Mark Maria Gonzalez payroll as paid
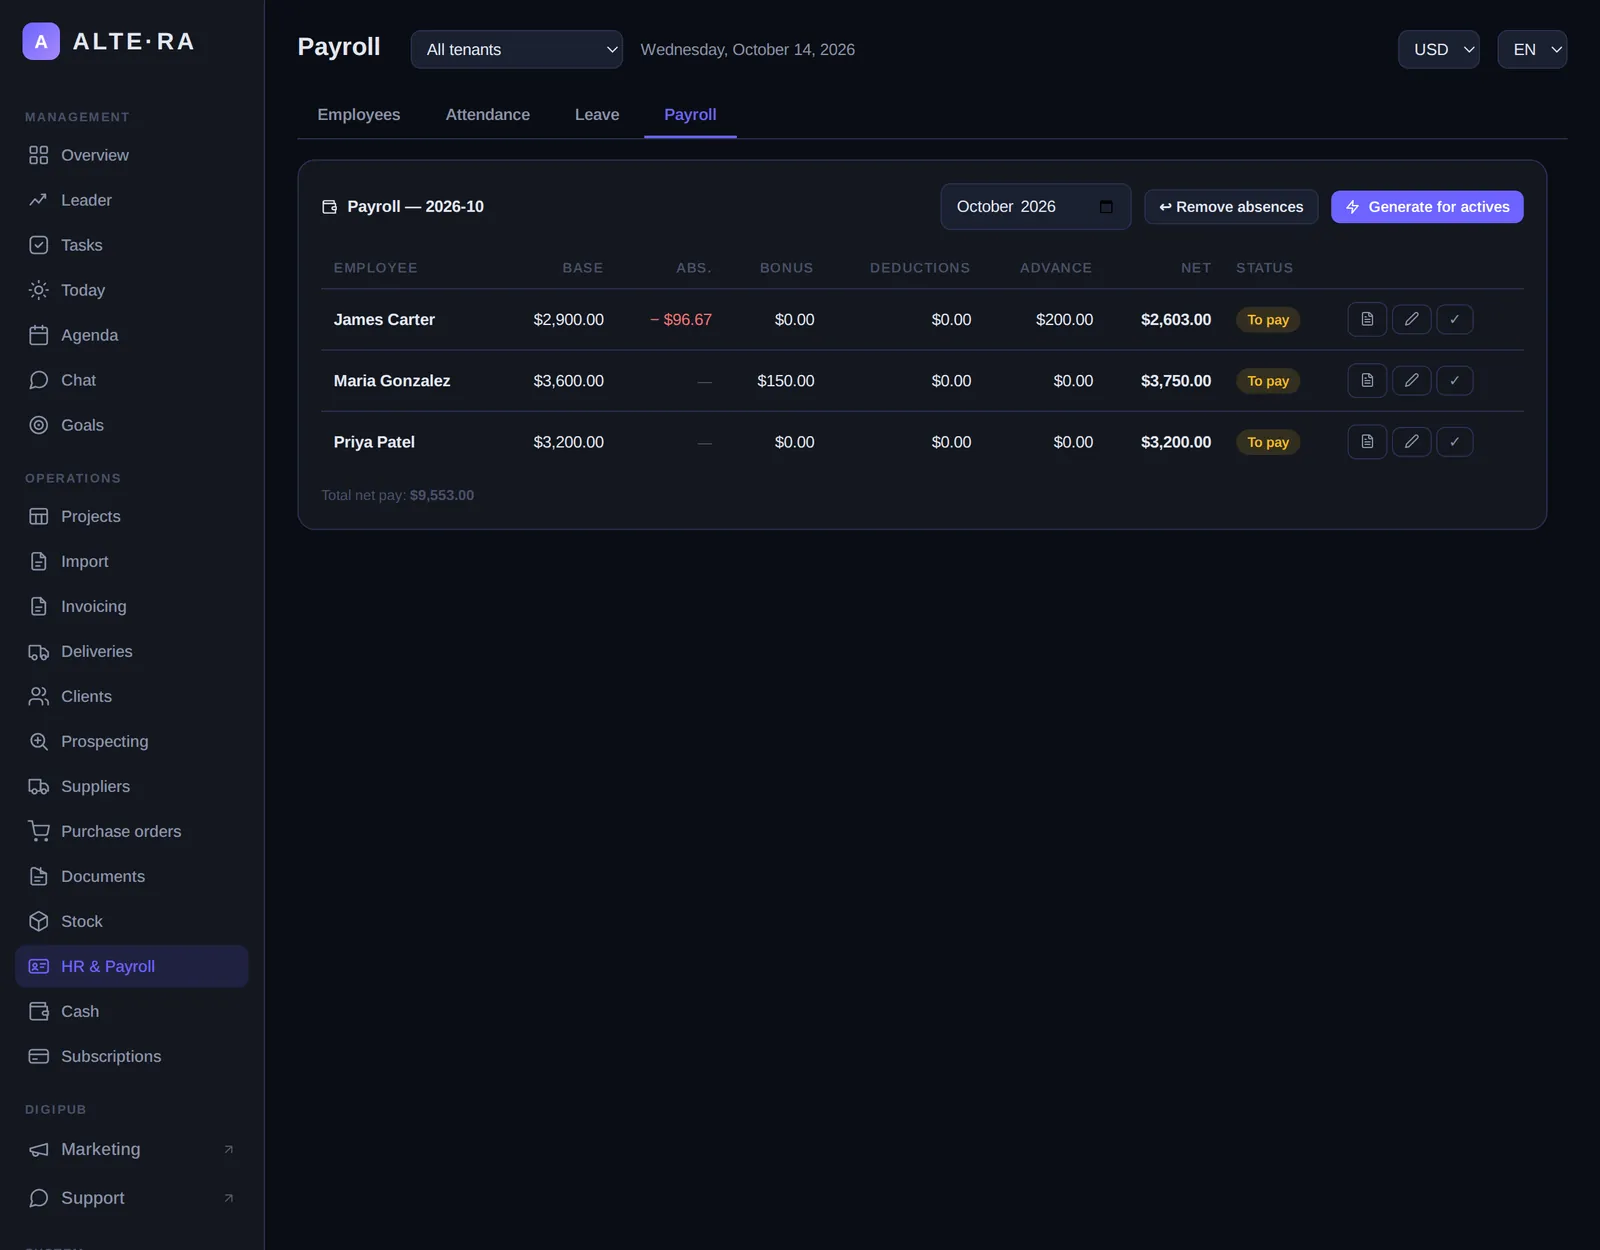1600x1250 pixels. (1454, 380)
